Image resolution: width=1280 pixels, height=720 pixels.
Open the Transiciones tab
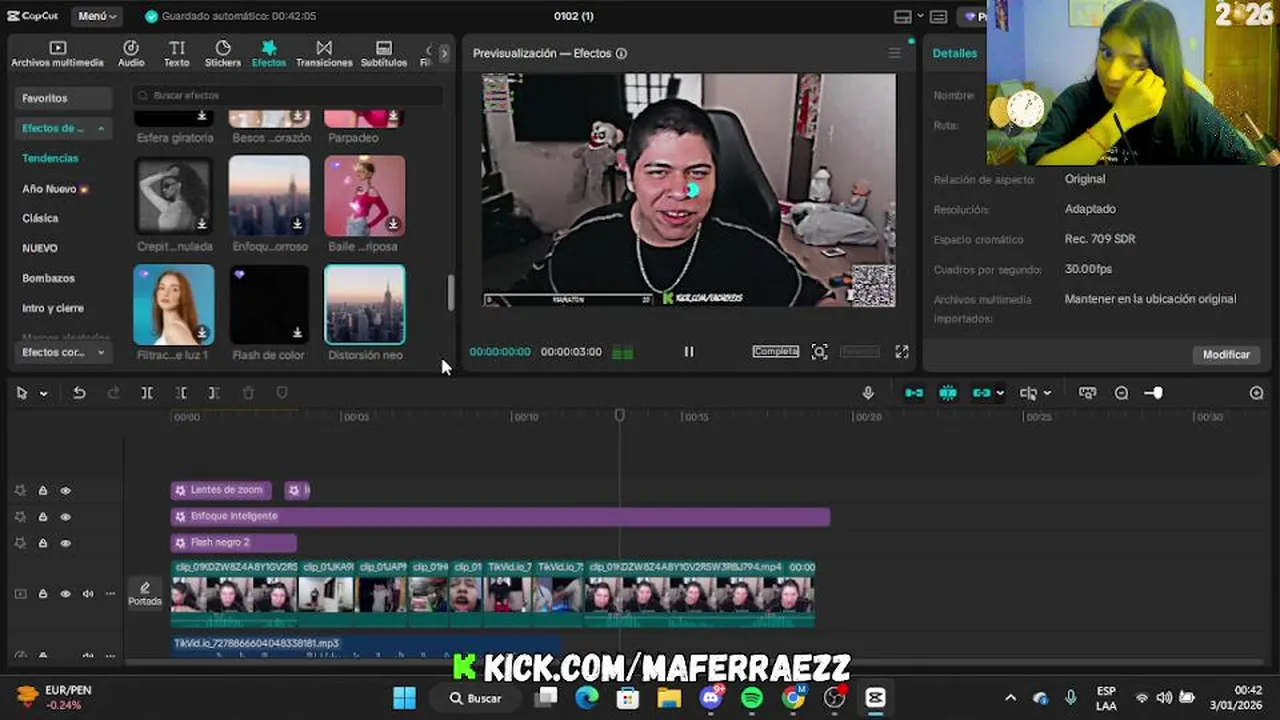324,54
